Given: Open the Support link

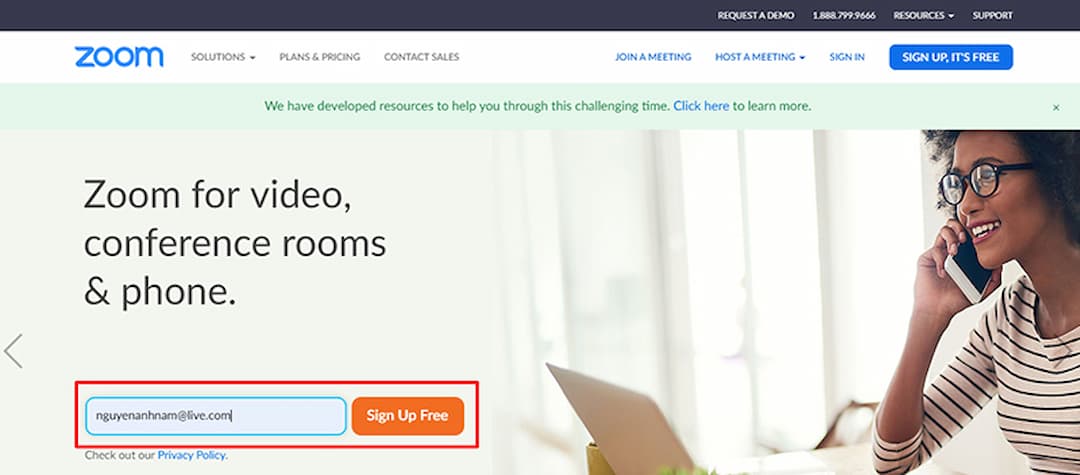Looking at the screenshot, I should [993, 15].
